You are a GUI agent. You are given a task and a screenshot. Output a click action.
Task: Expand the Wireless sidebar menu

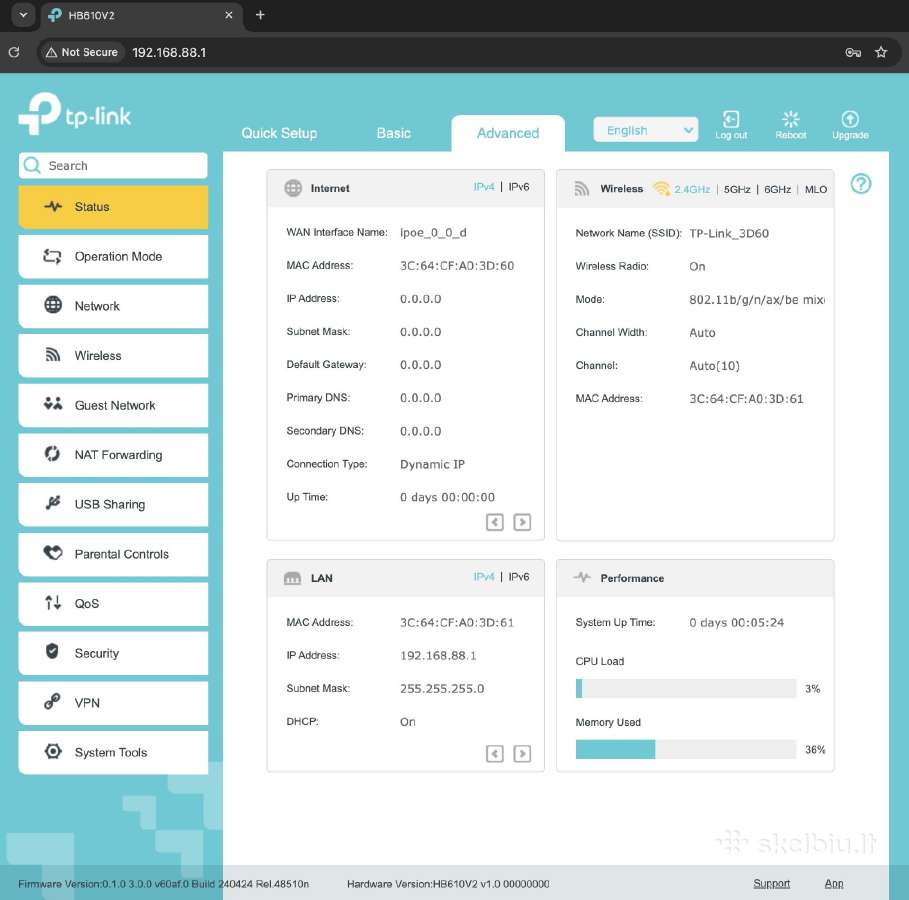tap(113, 355)
